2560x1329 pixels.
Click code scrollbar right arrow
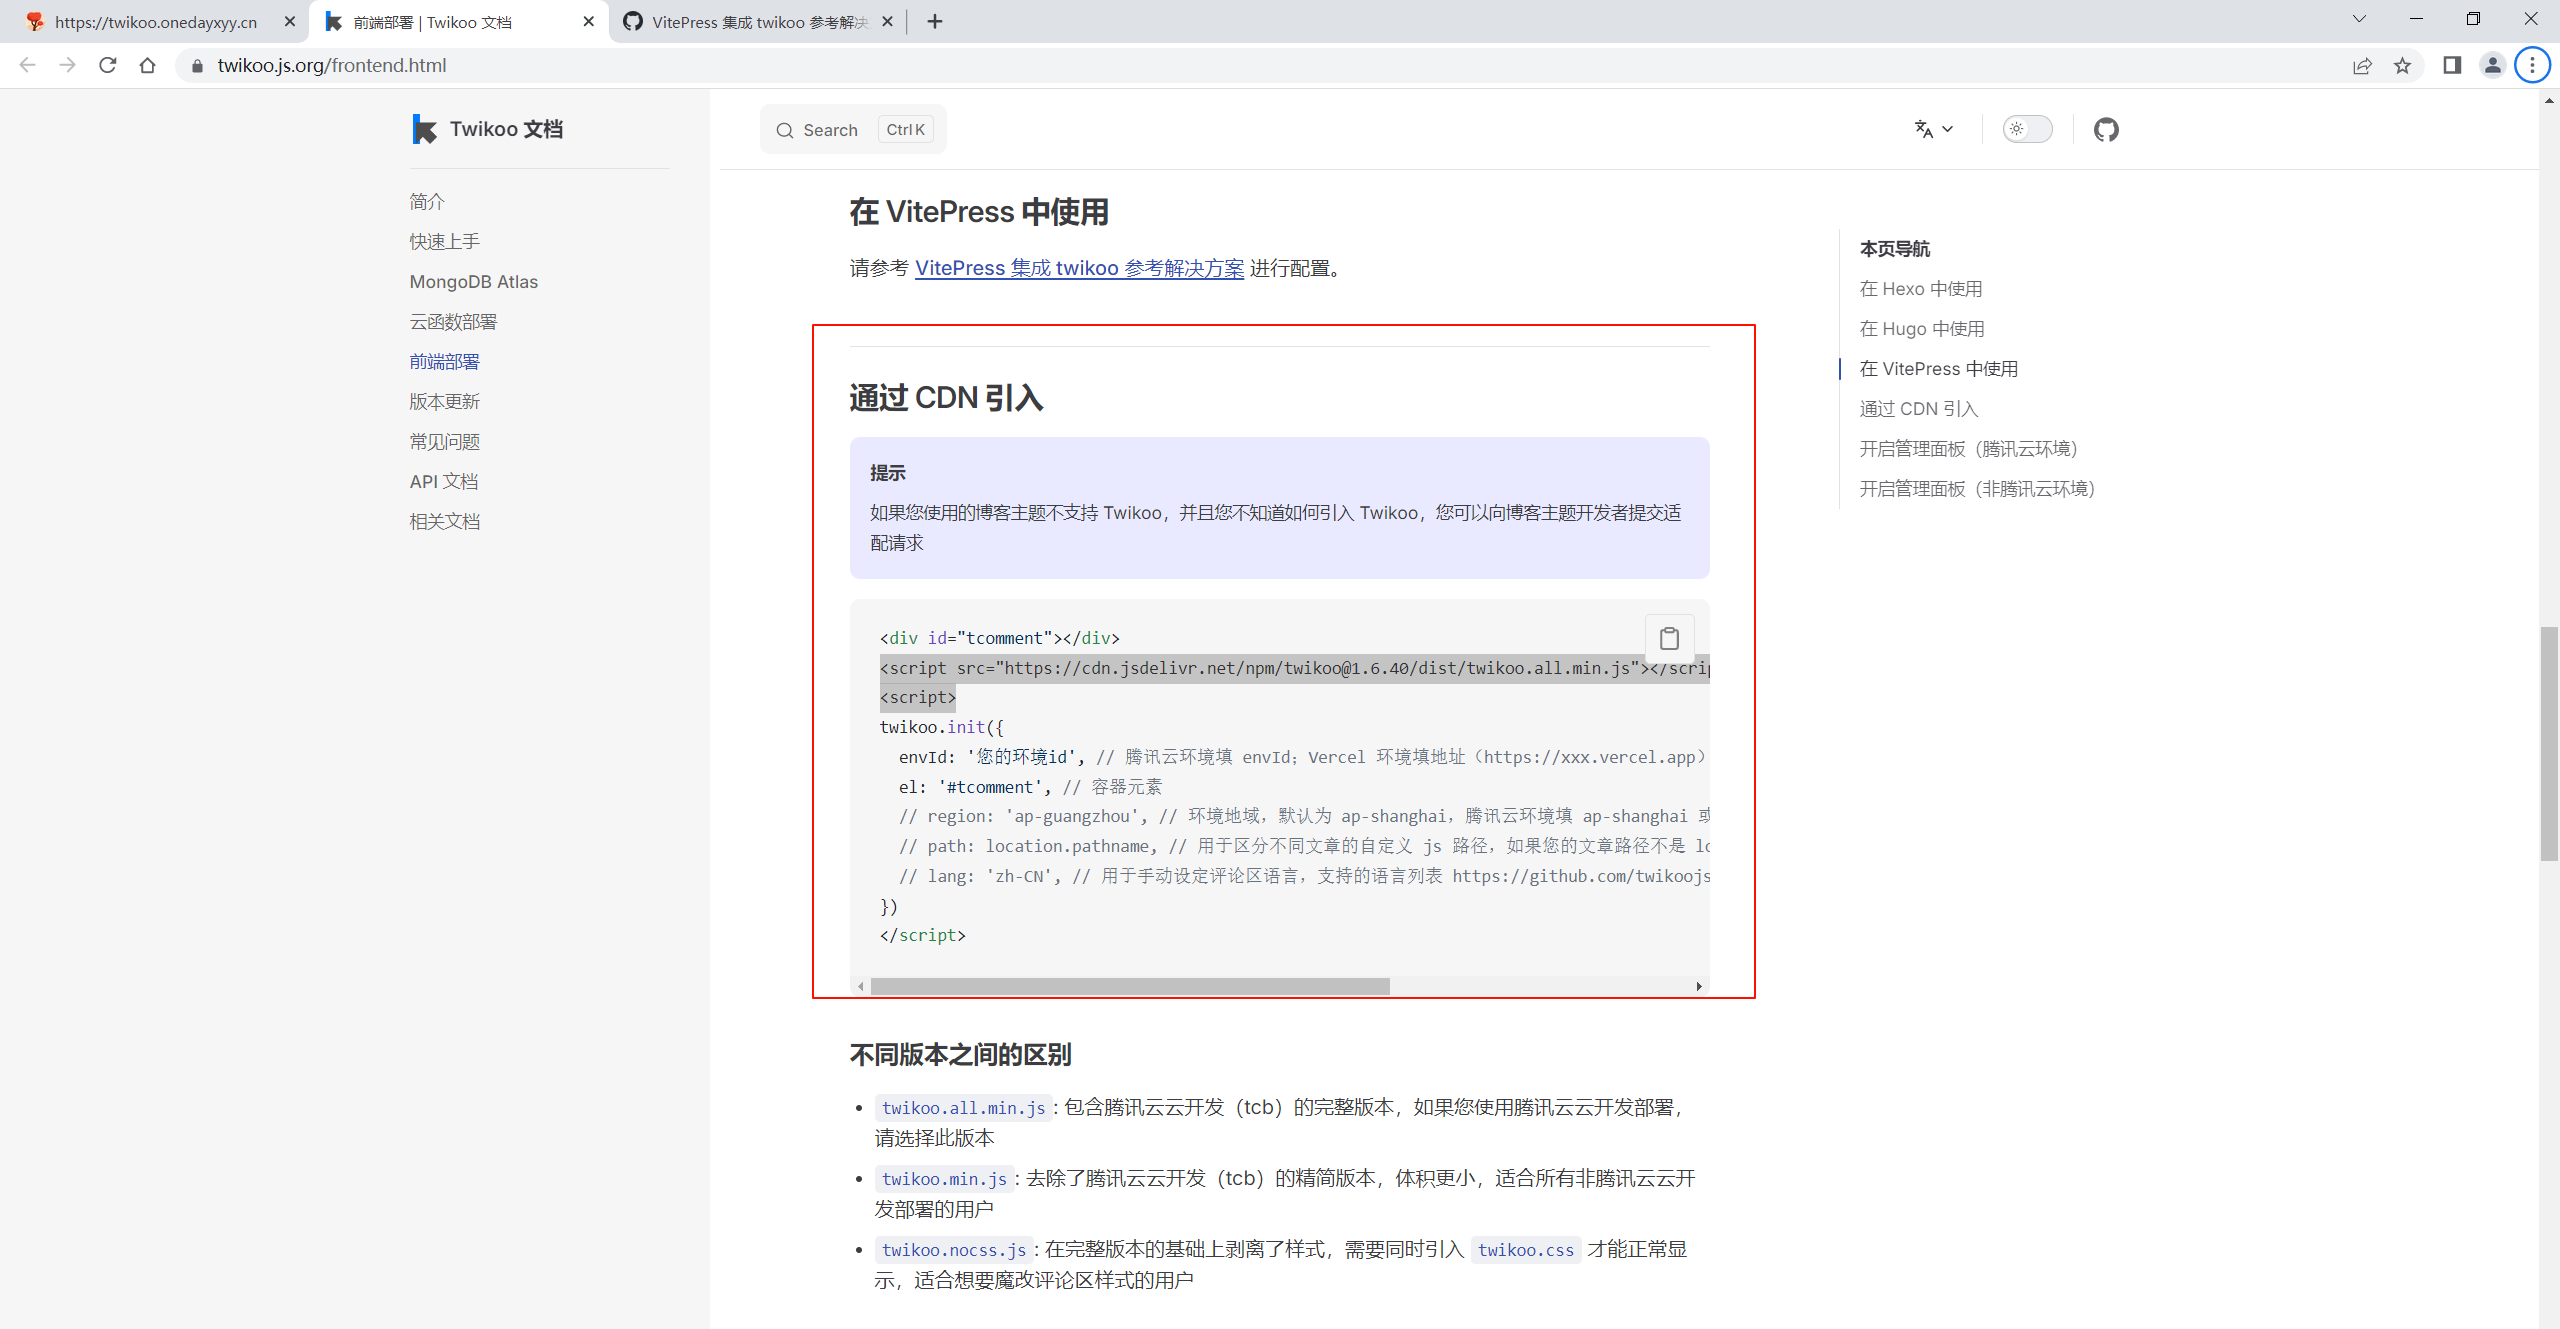click(x=1699, y=986)
